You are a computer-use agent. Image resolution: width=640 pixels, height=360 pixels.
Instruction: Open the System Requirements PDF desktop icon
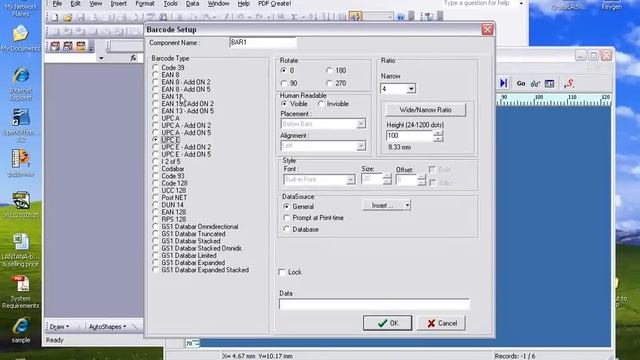(x=20, y=292)
